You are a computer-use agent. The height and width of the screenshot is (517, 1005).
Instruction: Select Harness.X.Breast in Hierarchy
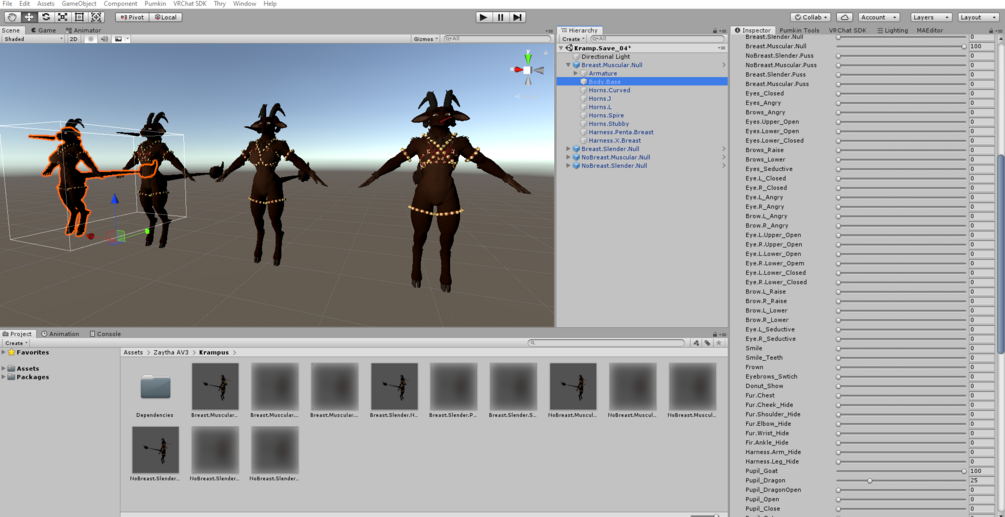pos(615,140)
